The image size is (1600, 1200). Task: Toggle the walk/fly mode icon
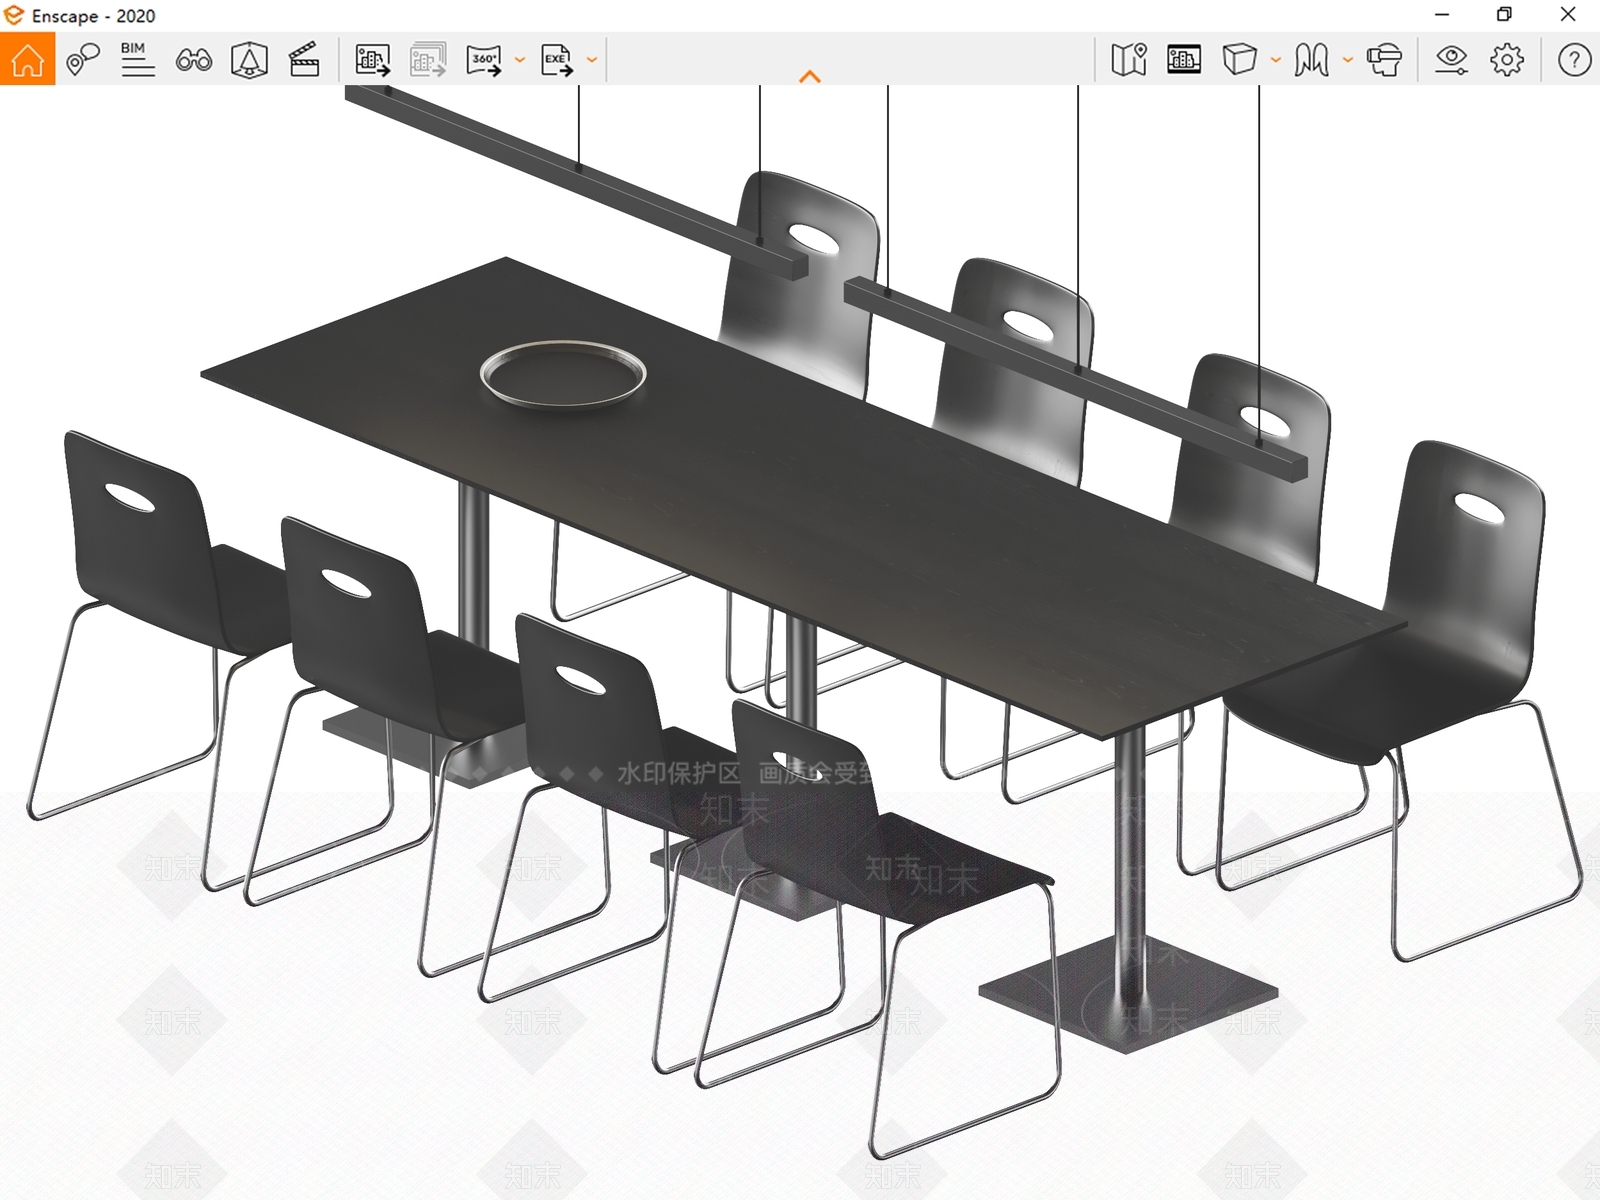pos(1311,60)
